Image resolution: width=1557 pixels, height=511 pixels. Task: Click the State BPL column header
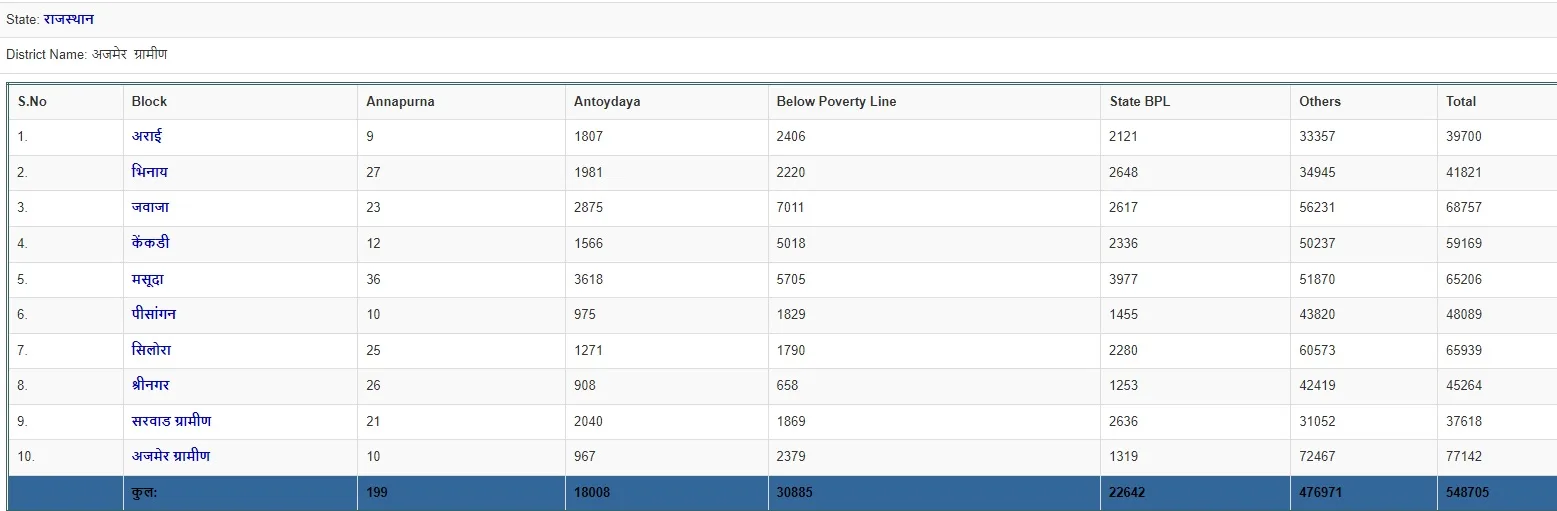tap(1139, 101)
